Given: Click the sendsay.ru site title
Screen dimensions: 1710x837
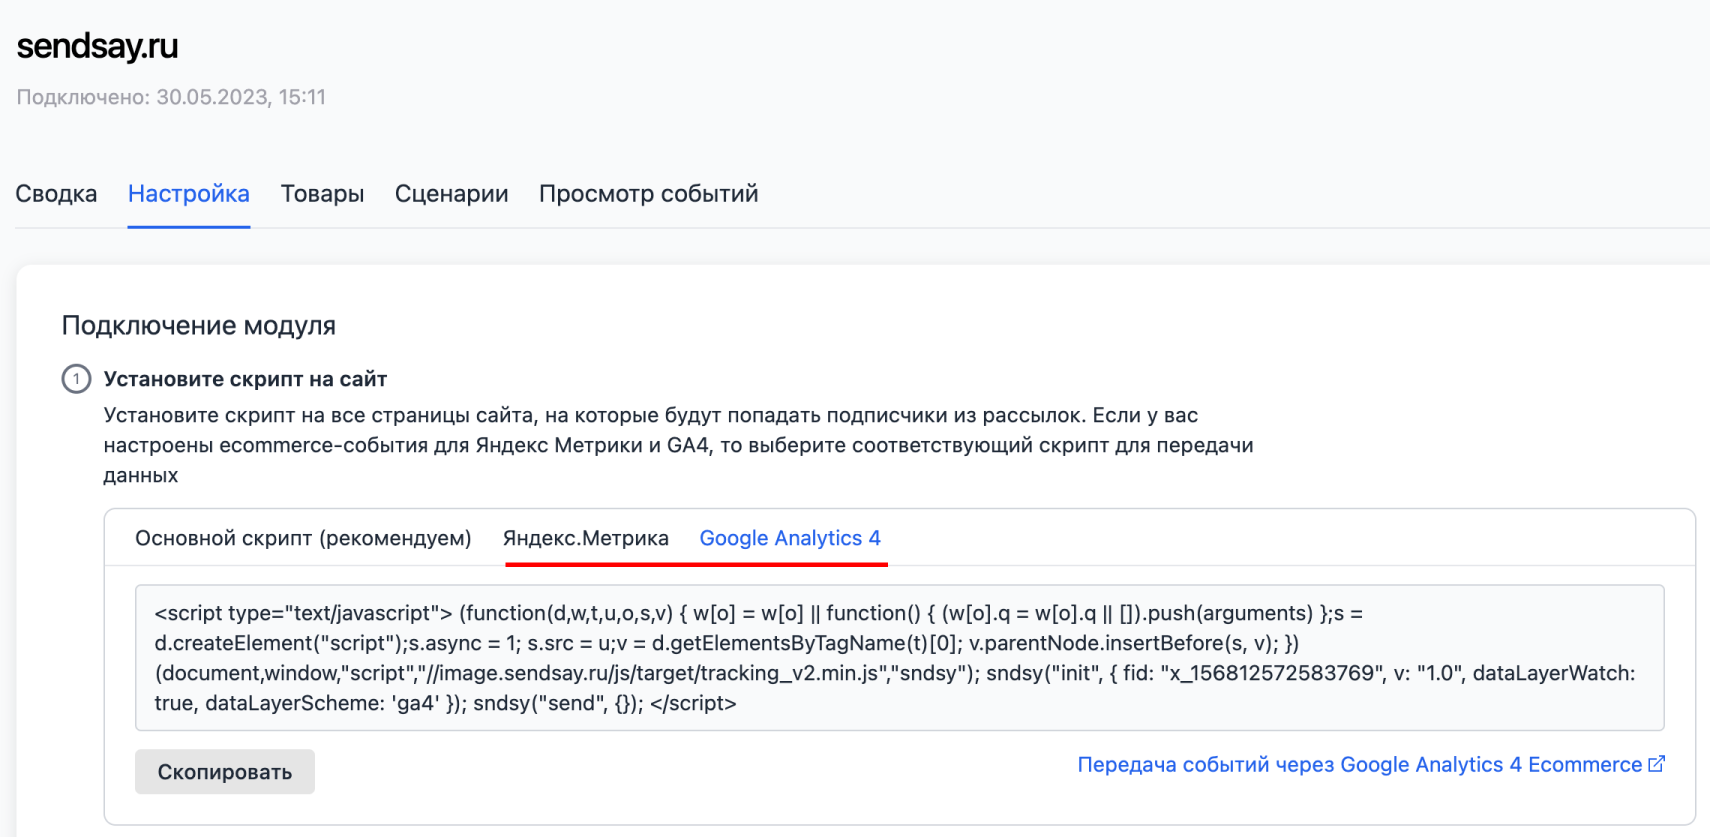Looking at the screenshot, I should coord(98,46).
